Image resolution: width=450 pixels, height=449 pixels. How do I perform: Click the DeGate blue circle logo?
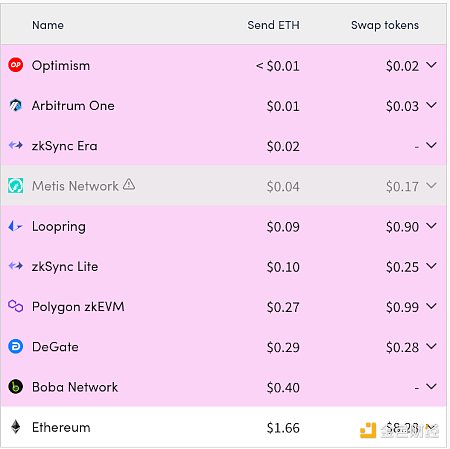coord(15,346)
